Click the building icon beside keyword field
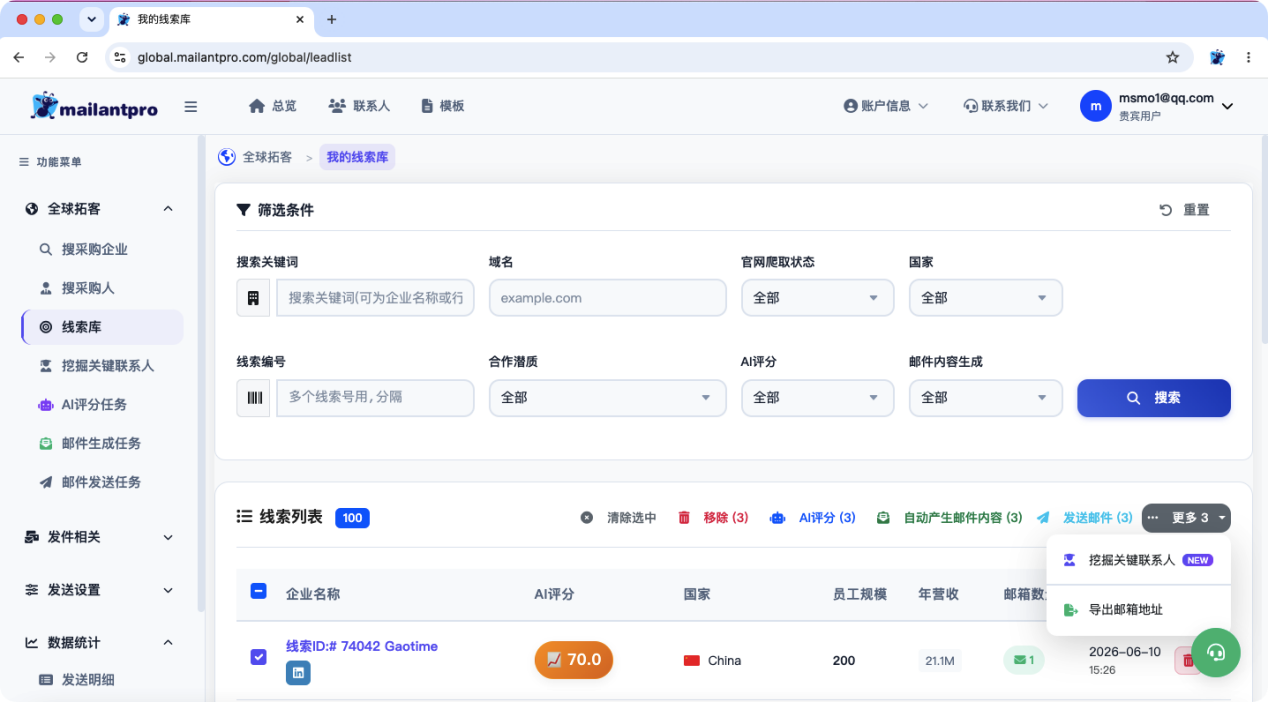Image resolution: width=1268 pixels, height=702 pixels. click(253, 298)
